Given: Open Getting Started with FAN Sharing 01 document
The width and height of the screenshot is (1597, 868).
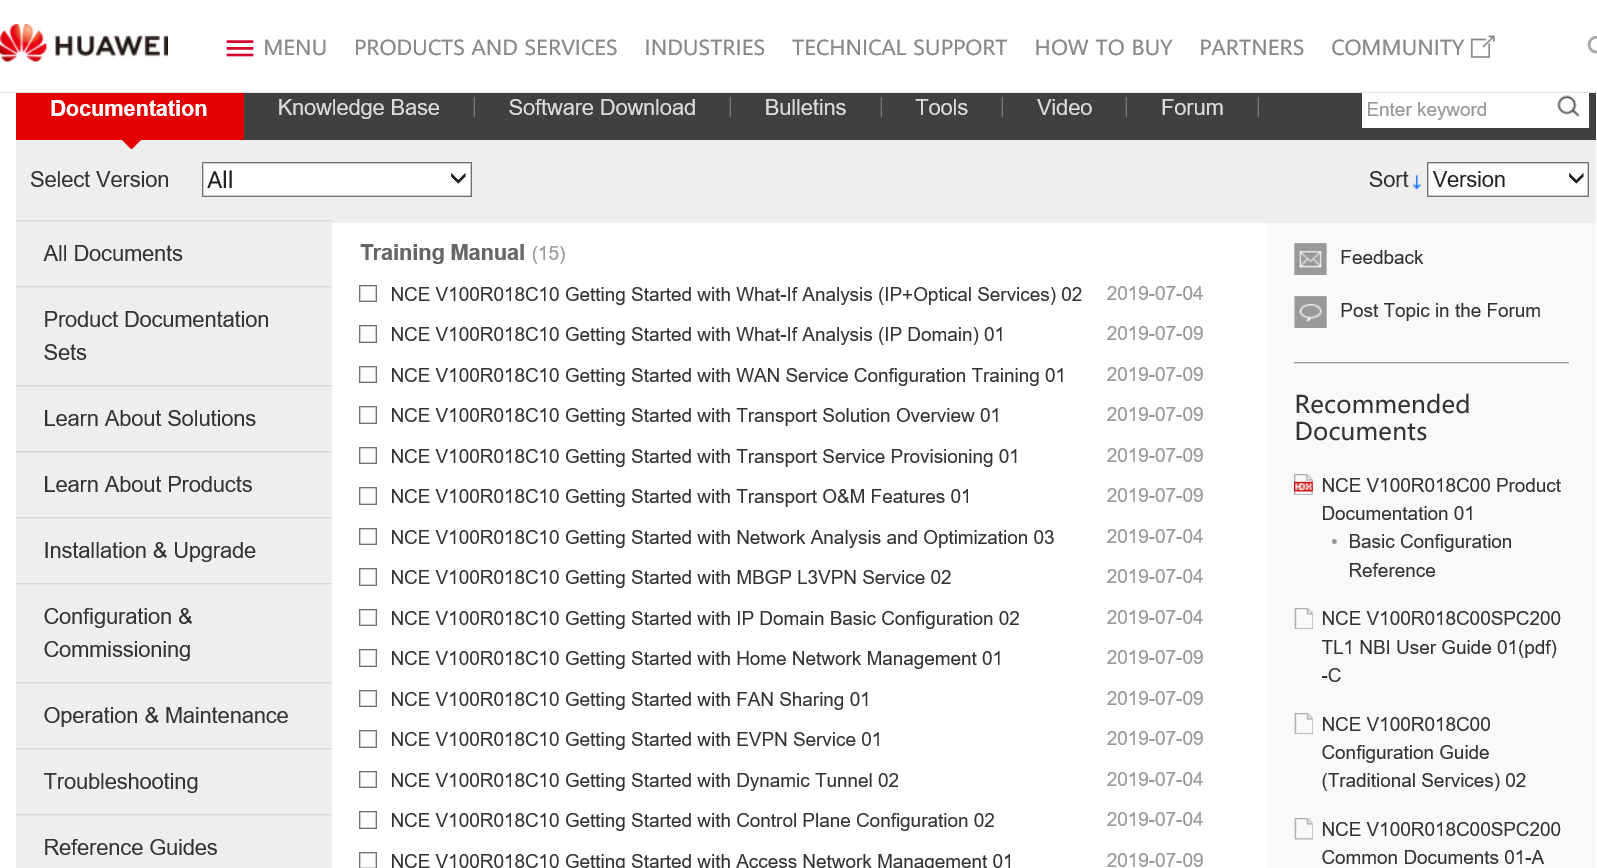Looking at the screenshot, I should click(630, 700).
